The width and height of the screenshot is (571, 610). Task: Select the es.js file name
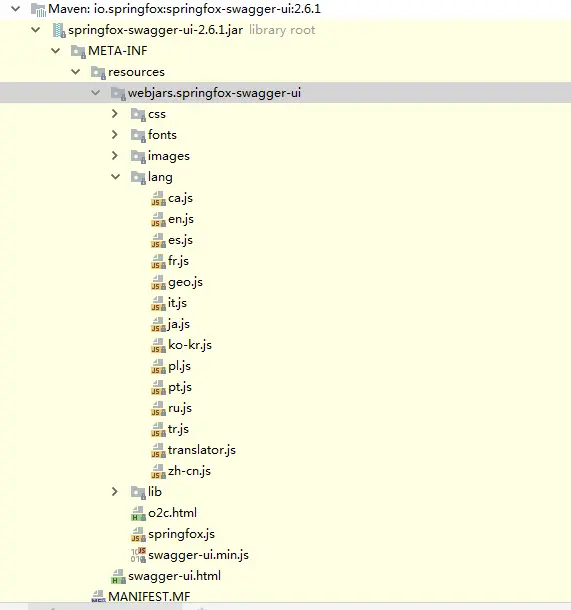180,240
